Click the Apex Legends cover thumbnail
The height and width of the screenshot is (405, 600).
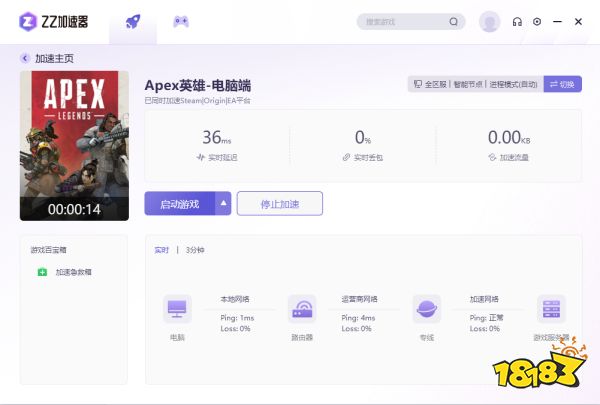tap(74, 145)
